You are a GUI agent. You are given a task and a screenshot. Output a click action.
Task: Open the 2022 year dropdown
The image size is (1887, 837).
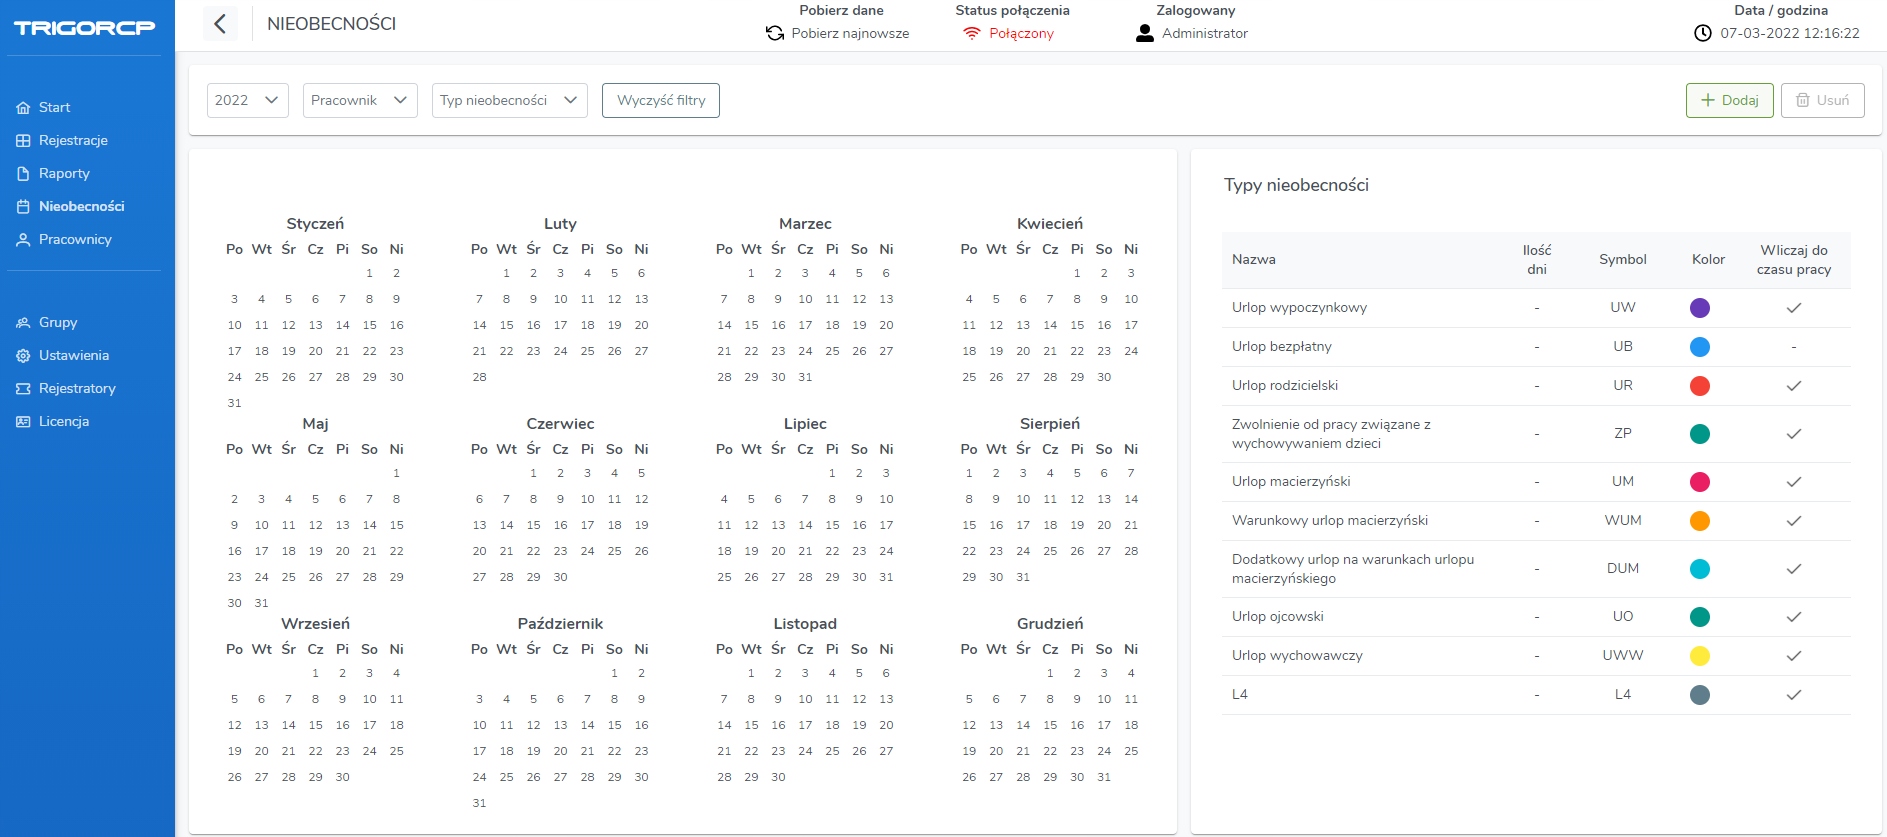pyautogui.click(x=247, y=100)
